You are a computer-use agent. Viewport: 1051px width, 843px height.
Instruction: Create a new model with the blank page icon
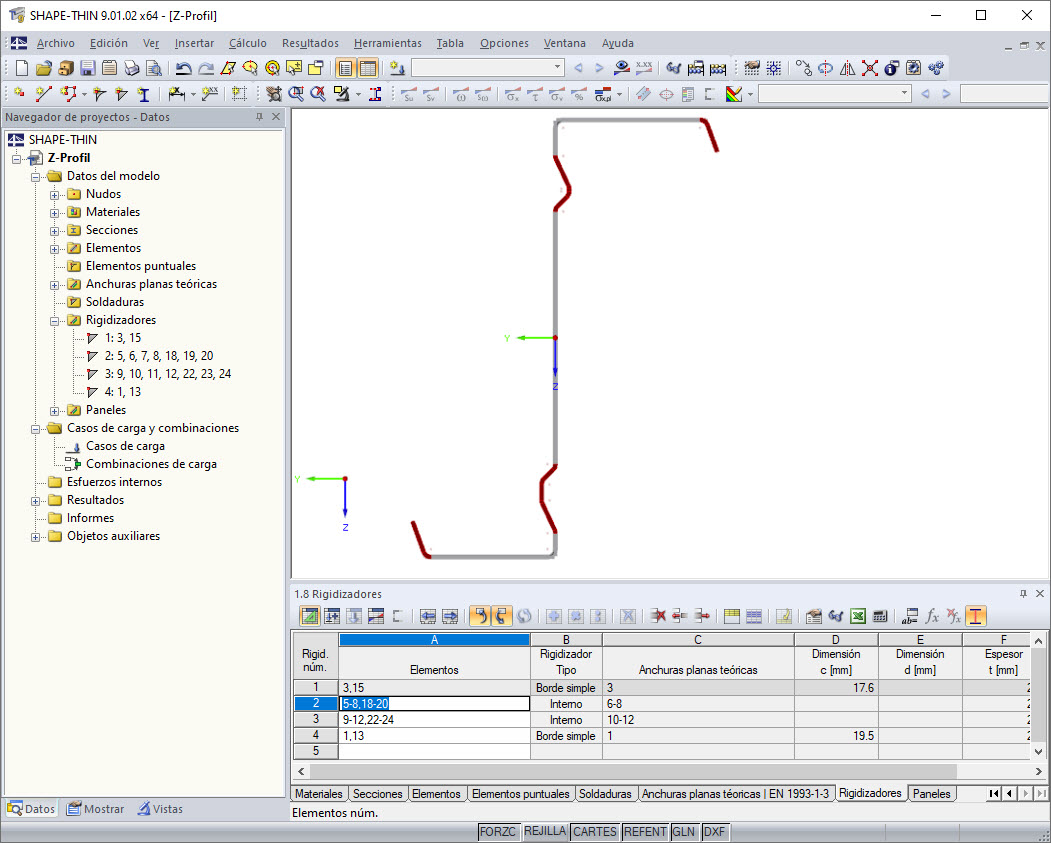(x=21, y=68)
